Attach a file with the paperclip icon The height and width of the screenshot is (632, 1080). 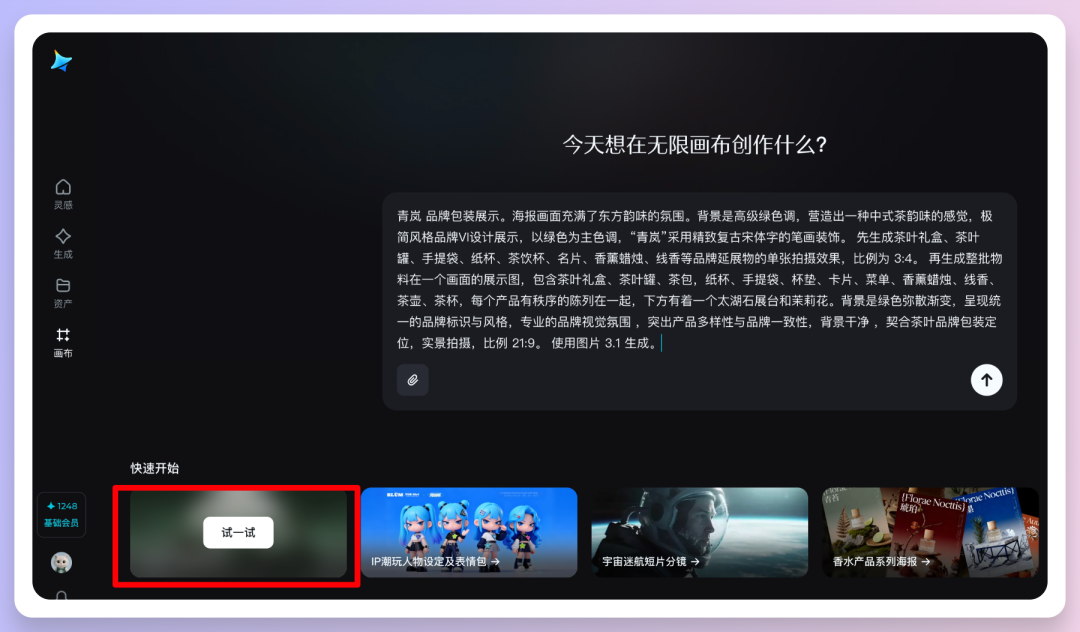[413, 380]
